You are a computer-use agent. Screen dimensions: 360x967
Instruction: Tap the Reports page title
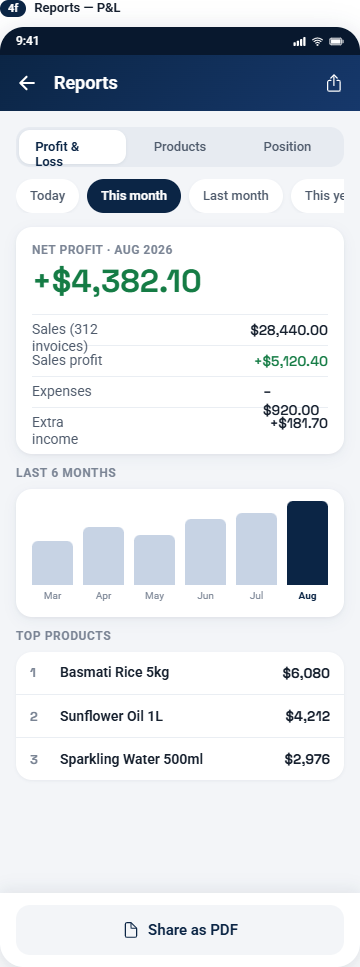[86, 83]
